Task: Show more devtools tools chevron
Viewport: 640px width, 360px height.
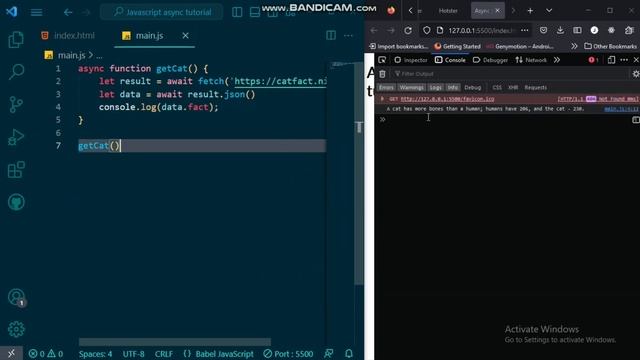Action: click(x=557, y=60)
